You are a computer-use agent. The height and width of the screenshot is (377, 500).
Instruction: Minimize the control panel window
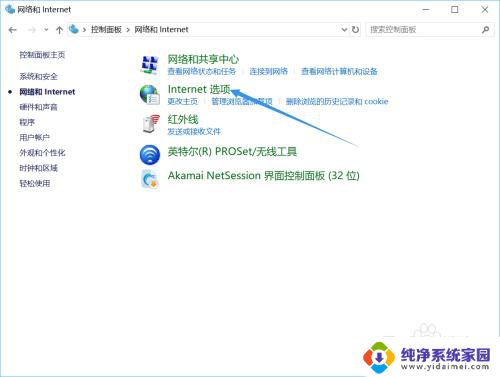coord(426,10)
